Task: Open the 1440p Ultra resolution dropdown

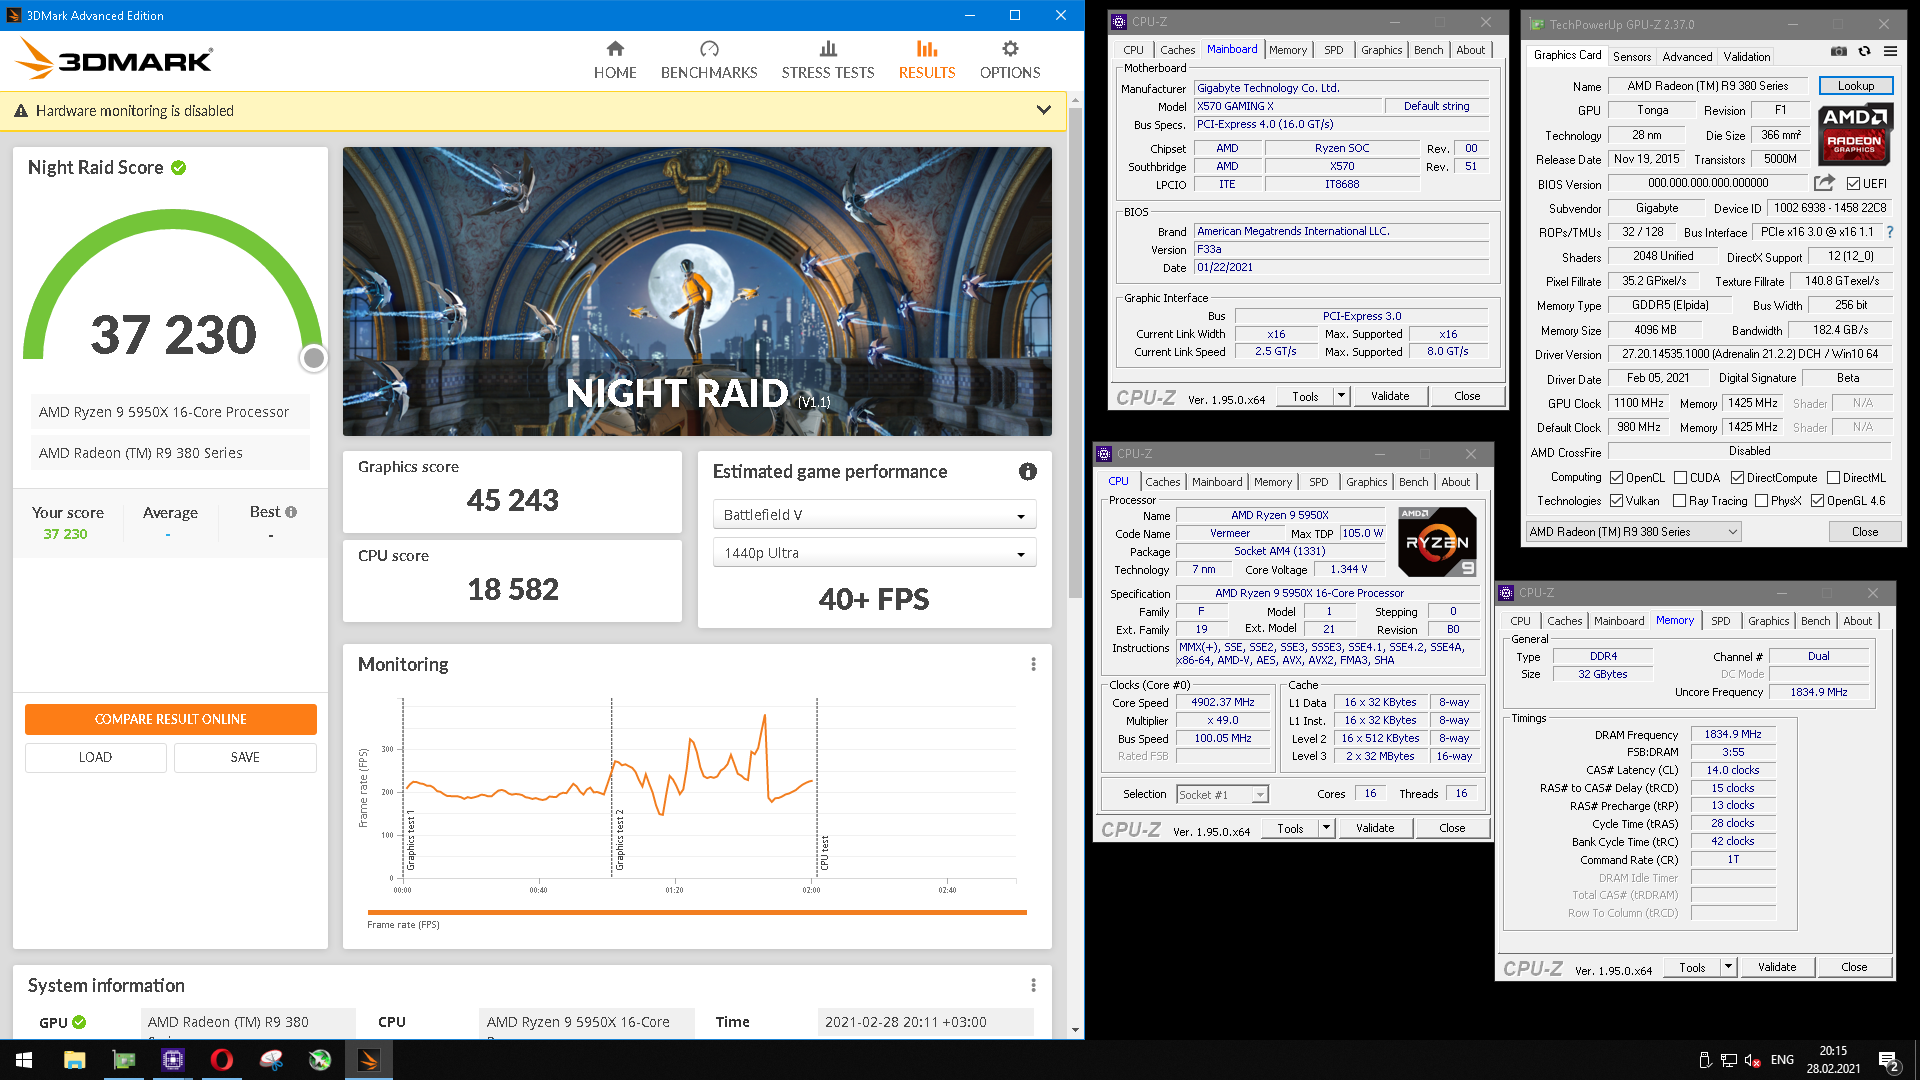Action: [874, 553]
